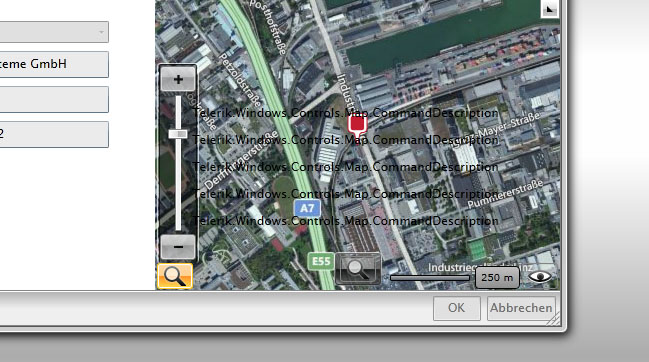Toggle the eye map view icon
The height and width of the screenshot is (362, 649).
pyautogui.click(x=540, y=276)
